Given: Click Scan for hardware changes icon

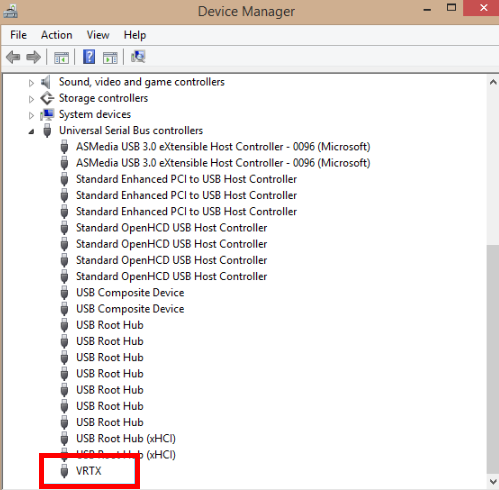Looking at the screenshot, I should [138, 57].
